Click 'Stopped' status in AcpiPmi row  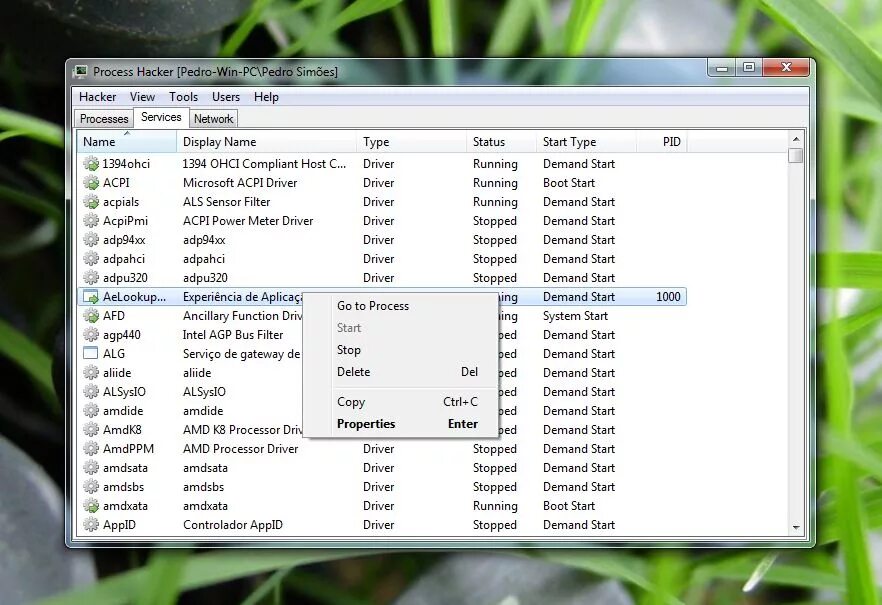494,221
